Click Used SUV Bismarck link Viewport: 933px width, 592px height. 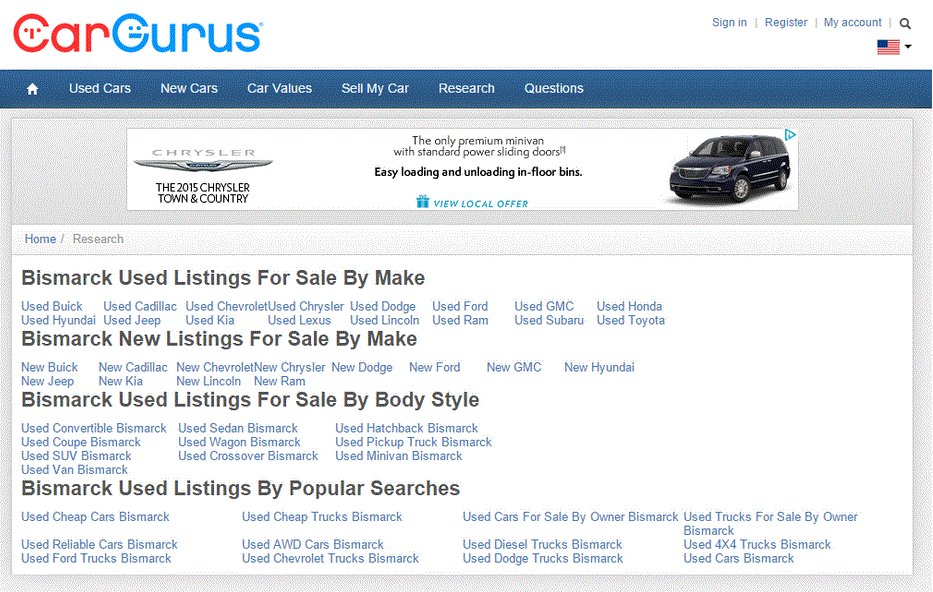[x=76, y=456]
